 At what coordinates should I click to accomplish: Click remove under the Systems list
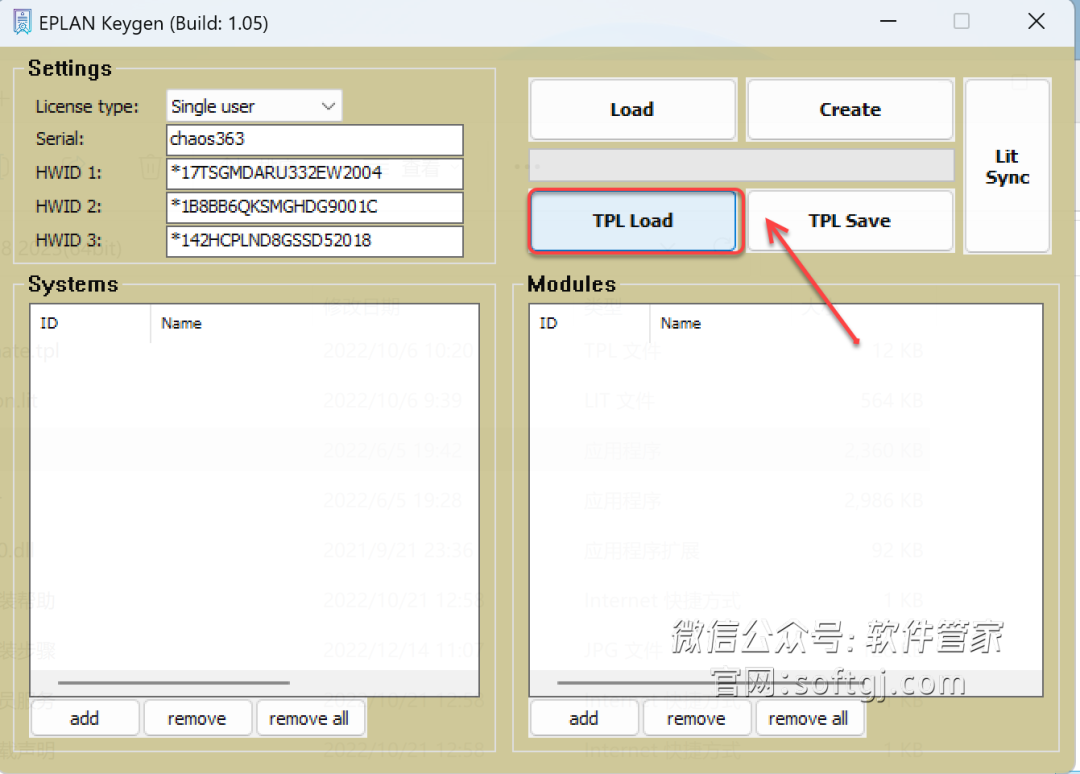(197, 718)
